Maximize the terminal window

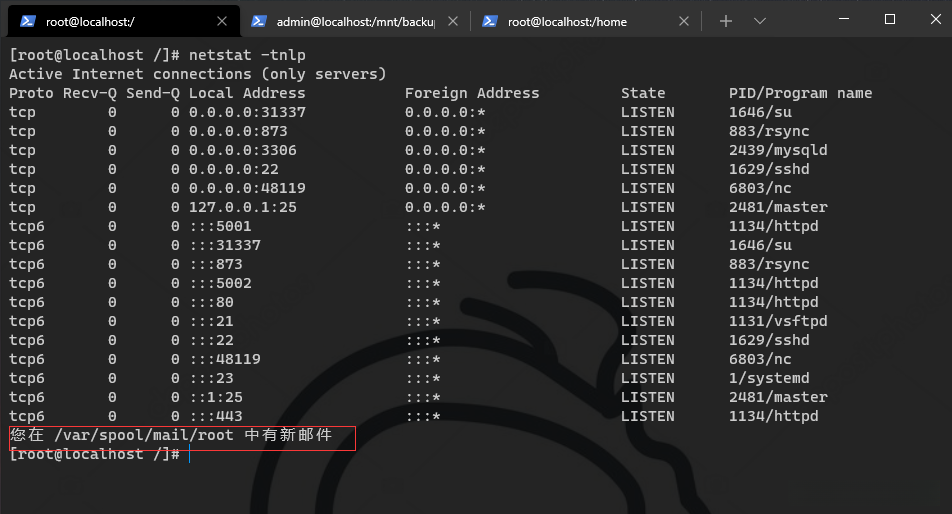(889, 19)
